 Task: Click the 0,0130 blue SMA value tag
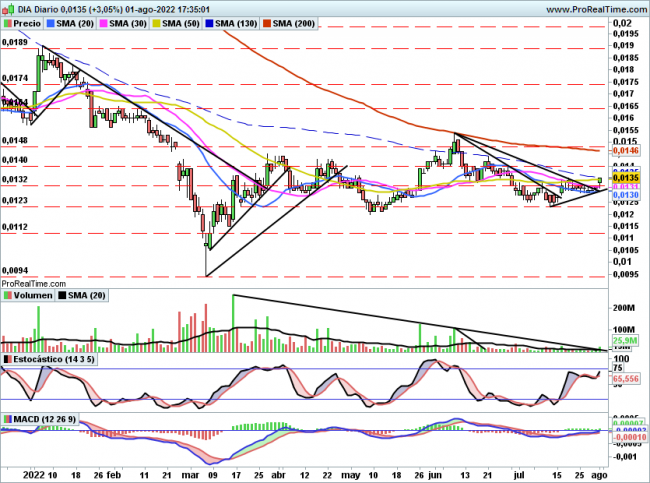tap(625, 194)
